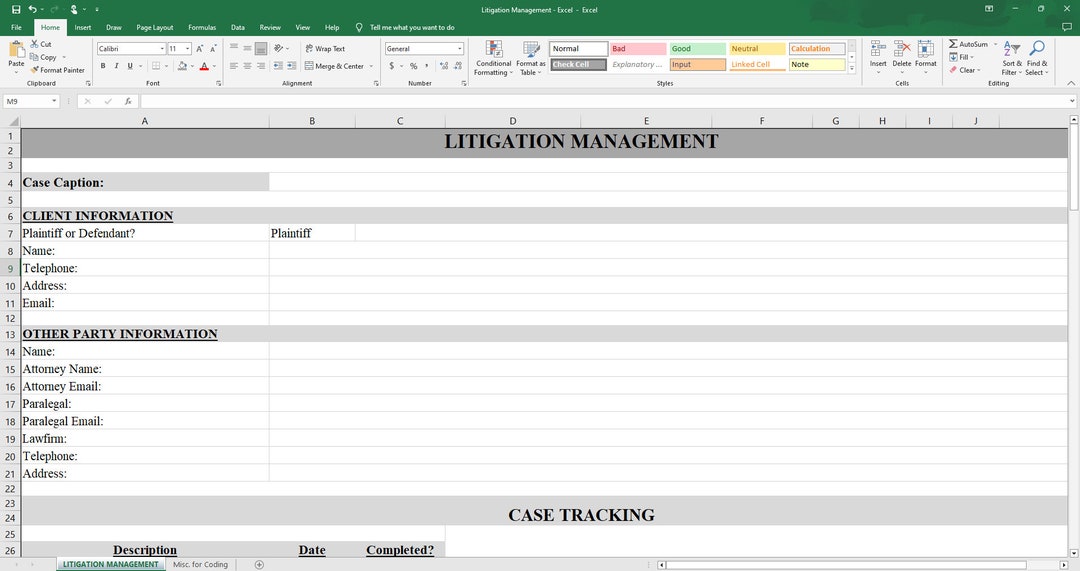Image resolution: width=1080 pixels, height=571 pixels.
Task: Middle-align the cell text
Action: coord(247,48)
